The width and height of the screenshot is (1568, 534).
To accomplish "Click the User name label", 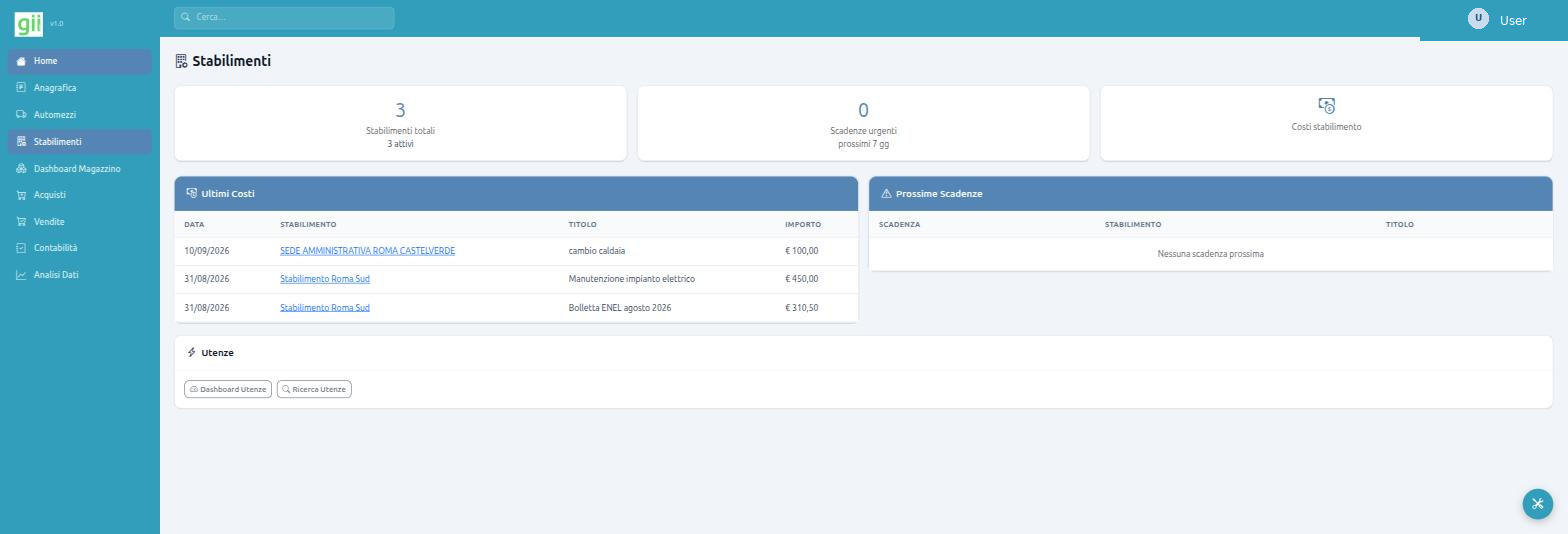I will [x=1513, y=20].
